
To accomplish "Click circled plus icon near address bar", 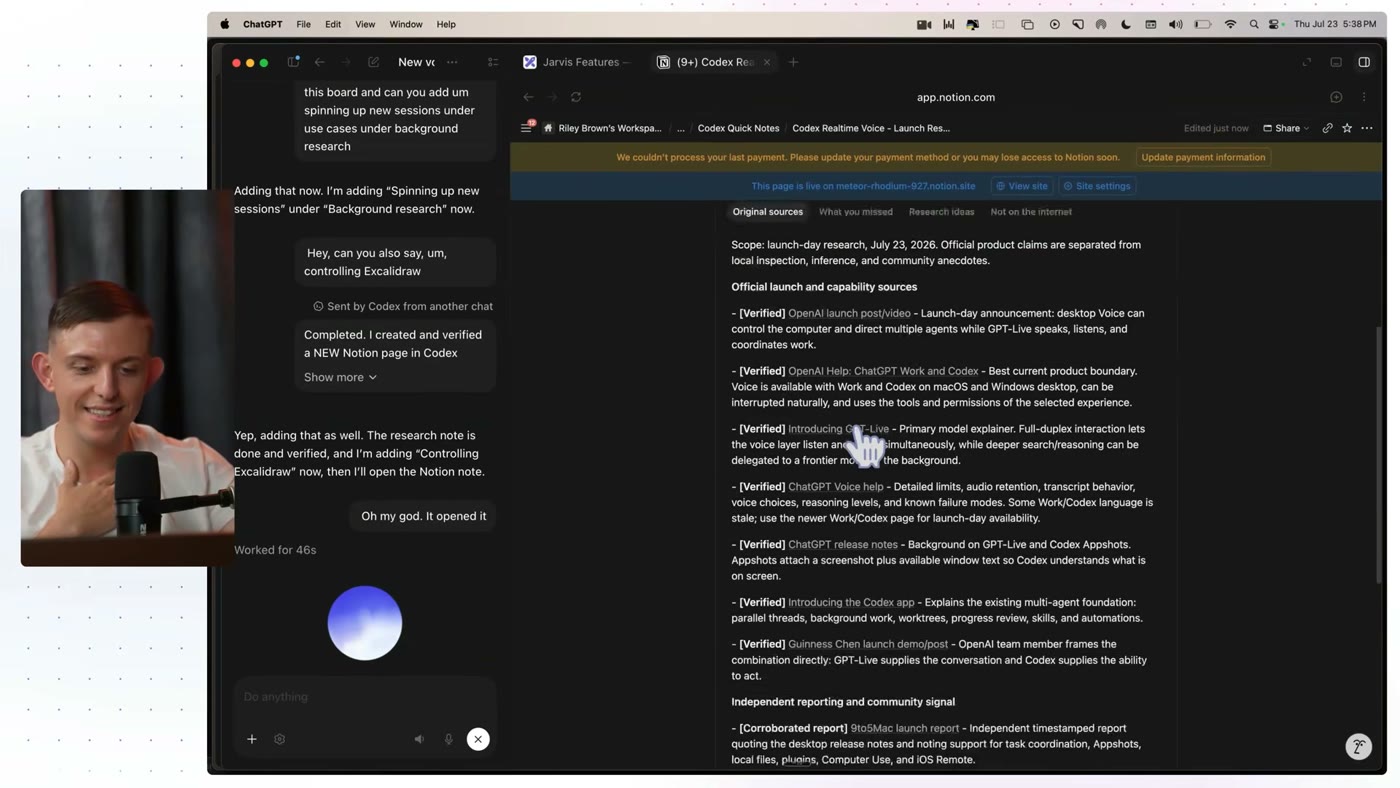I will click(1336, 97).
